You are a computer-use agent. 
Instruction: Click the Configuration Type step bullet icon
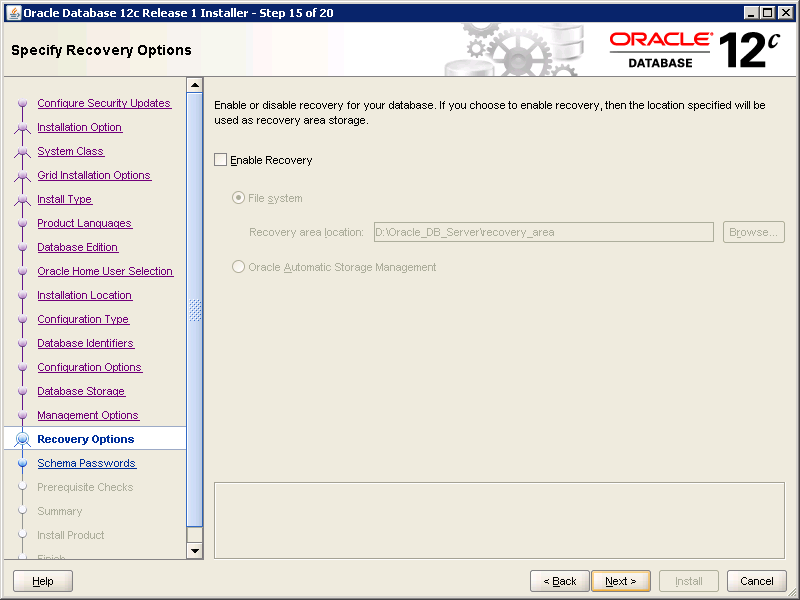22,319
